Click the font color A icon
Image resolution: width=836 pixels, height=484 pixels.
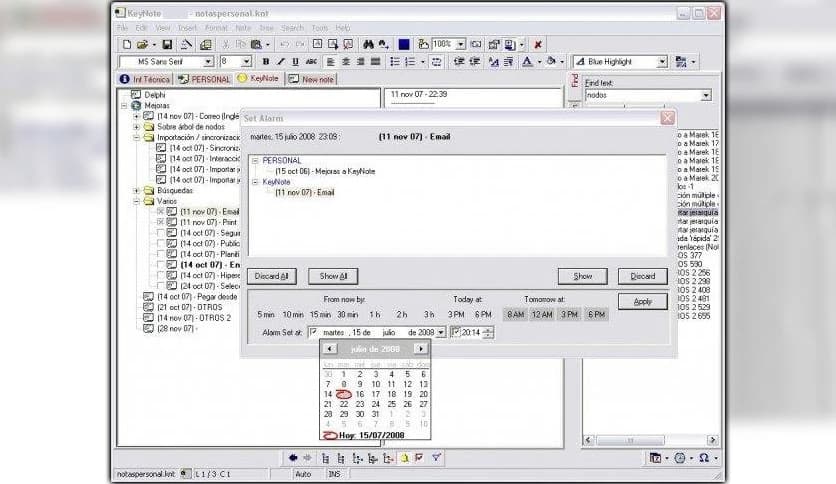(x=527, y=62)
